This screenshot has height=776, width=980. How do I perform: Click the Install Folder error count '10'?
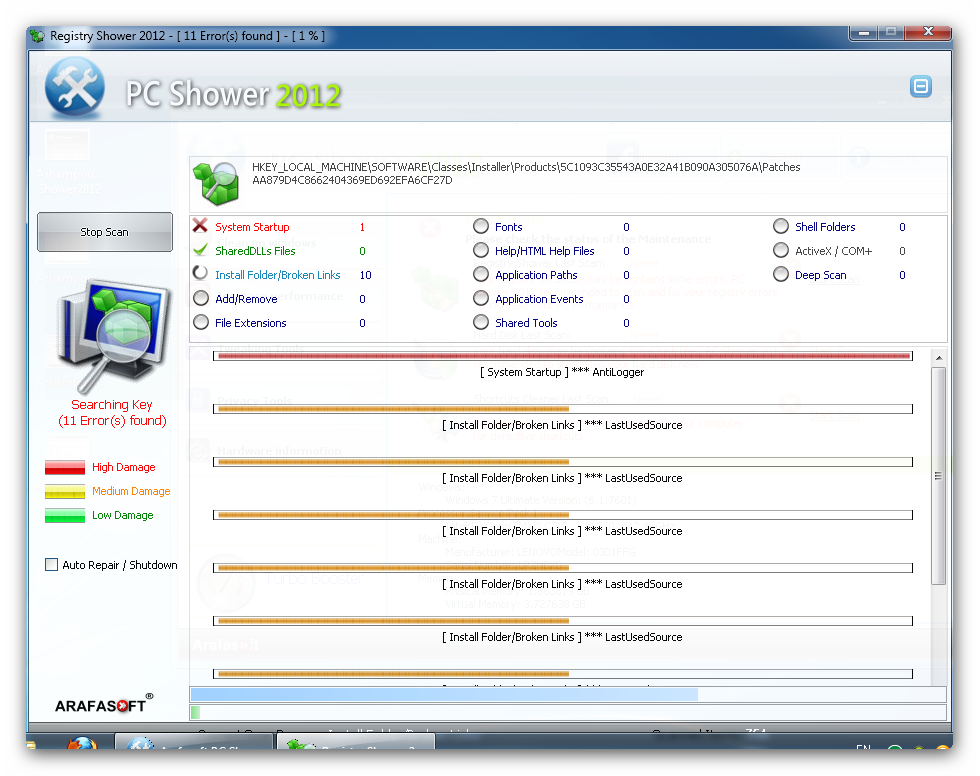366,275
